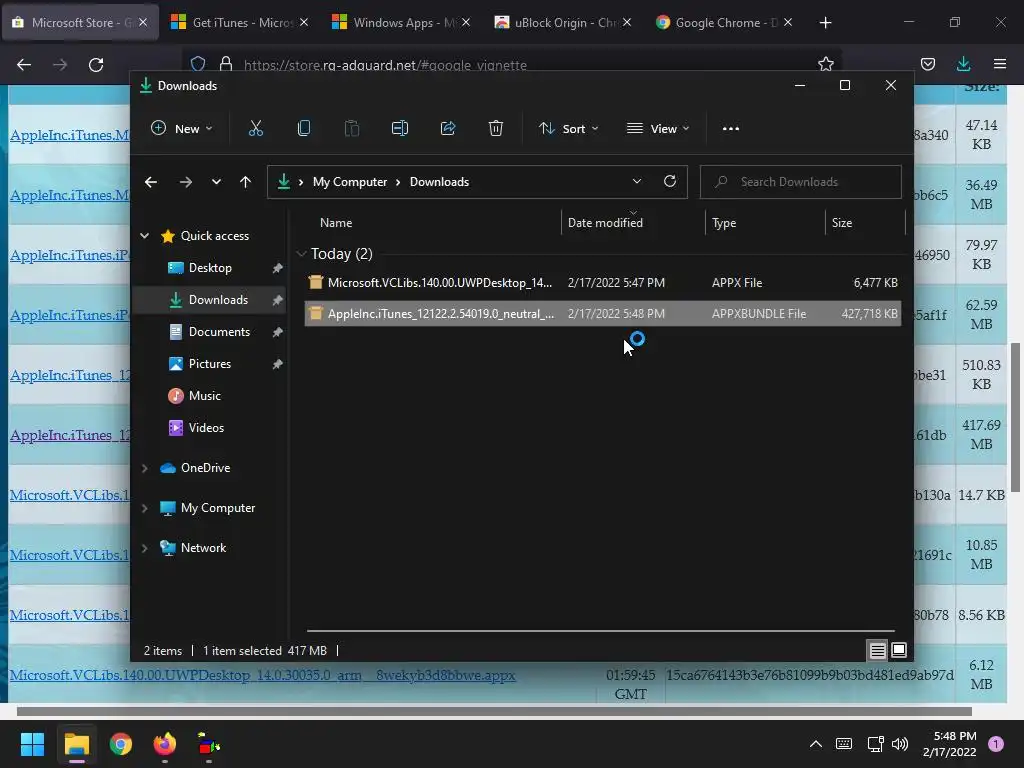Open recent locations chevron dropdown
Viewport: 1024px width, 768px height.
pos(216,182)
